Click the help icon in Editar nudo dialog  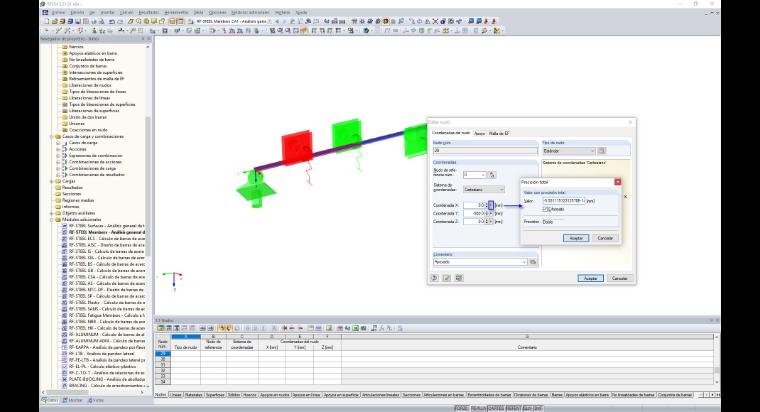(435, 278)
